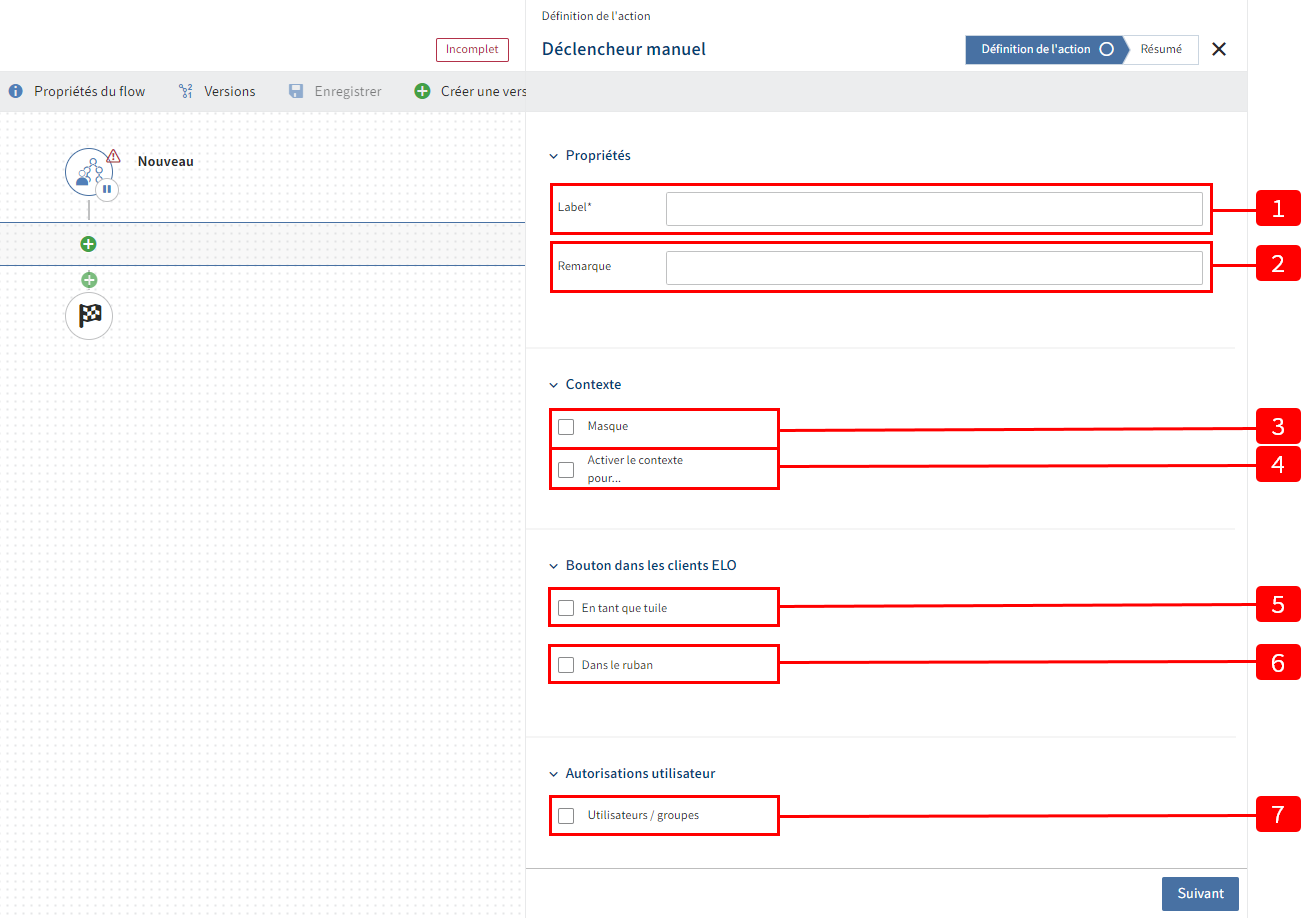Collapse Bouton dans les clients ELO section
Image resolution: width=1303 pixels, height=918 pixels.
tap(553, 566)
